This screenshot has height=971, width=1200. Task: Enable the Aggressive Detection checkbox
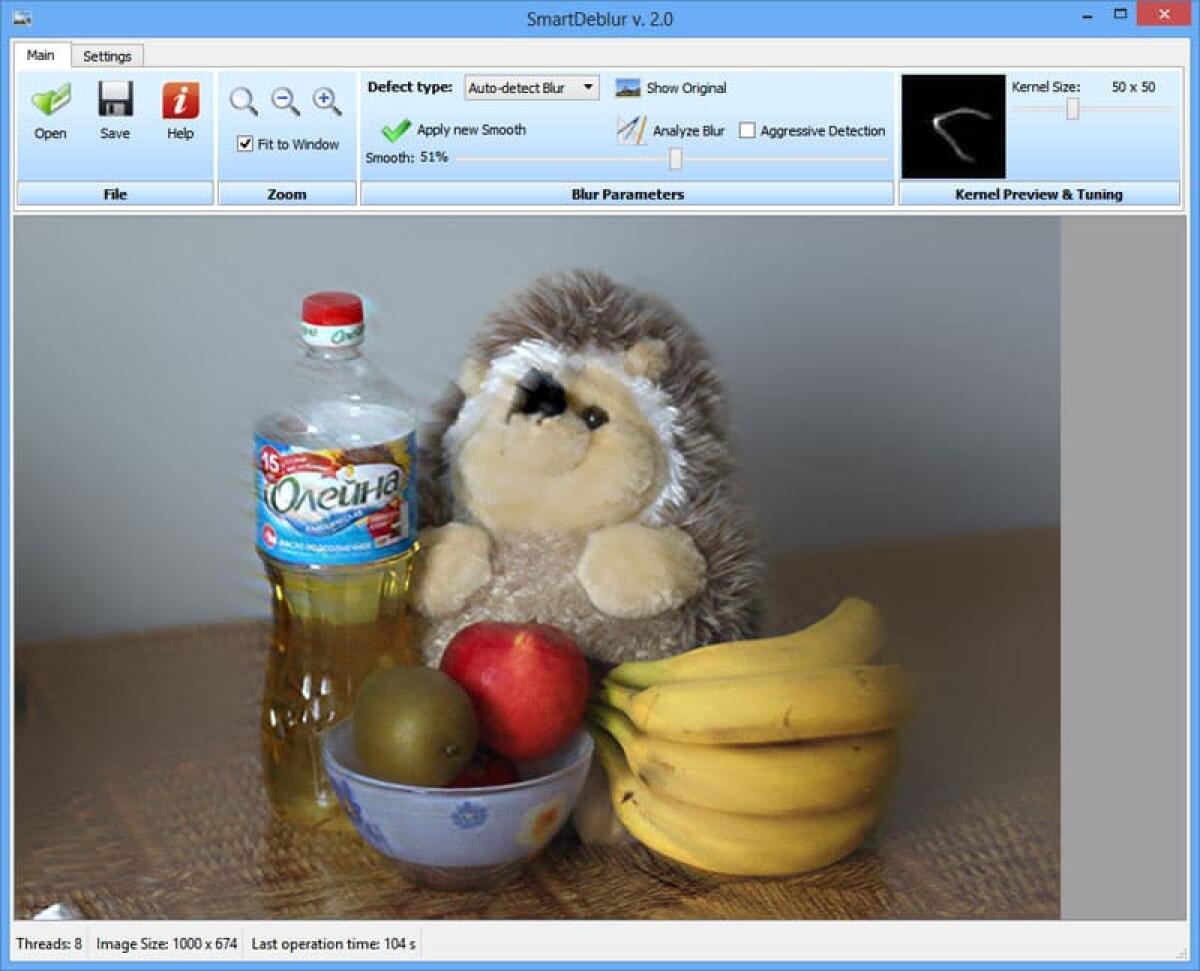tap(747, 131)
